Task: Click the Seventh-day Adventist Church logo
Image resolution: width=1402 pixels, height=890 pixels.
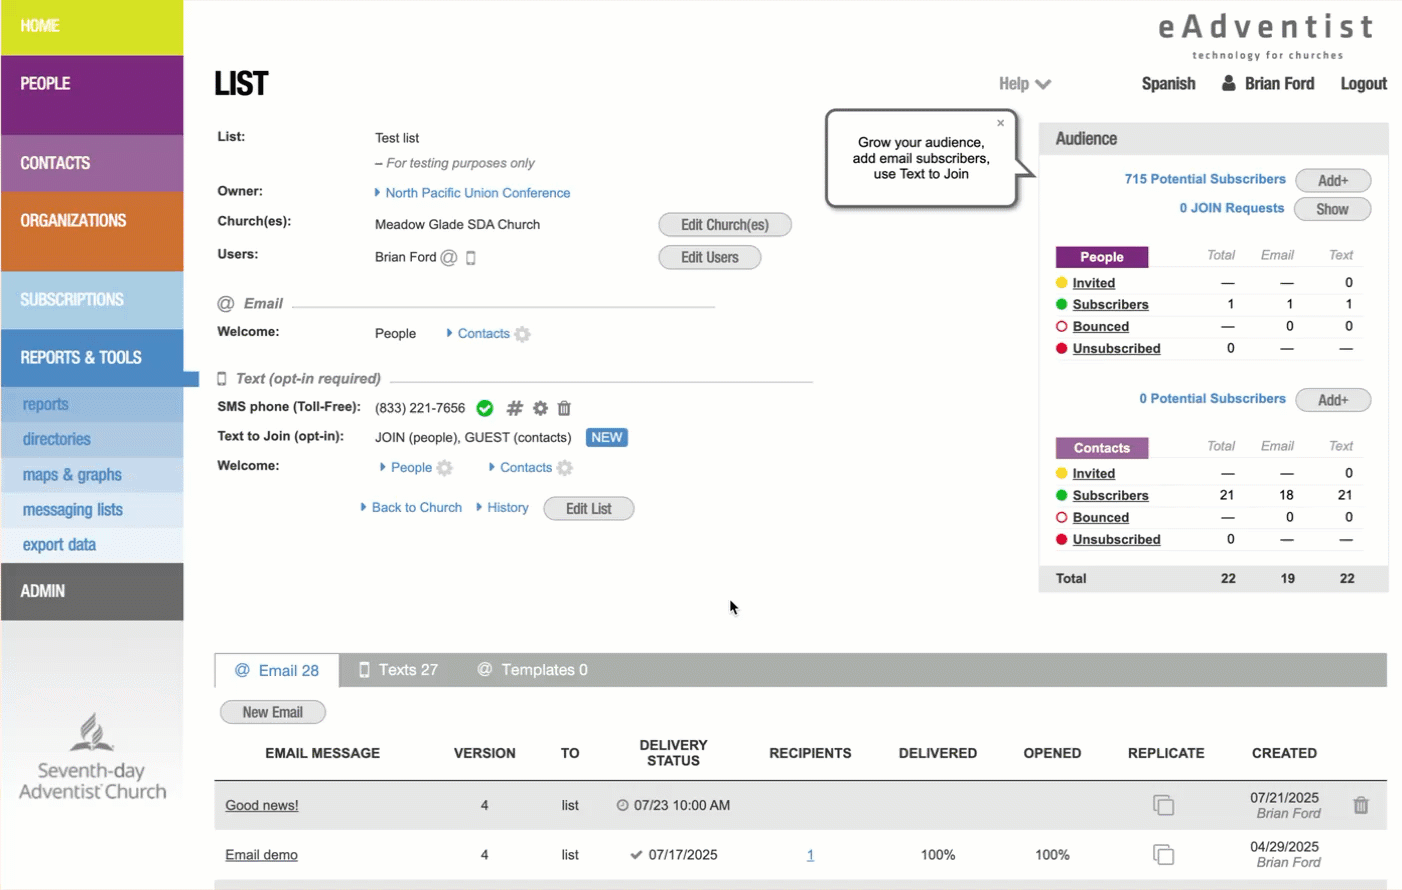Action: click(92, 757)
